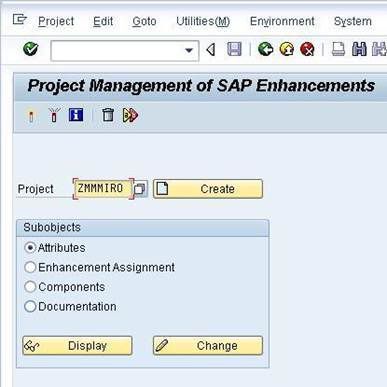Viewport: 387px width, 387px height.
Task: Click the Change button
Action: 208,346
